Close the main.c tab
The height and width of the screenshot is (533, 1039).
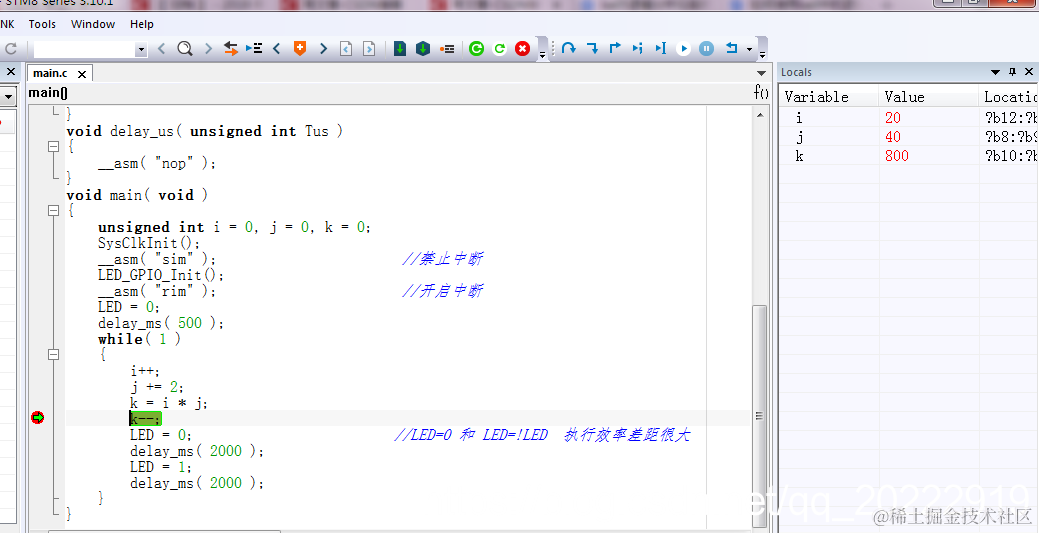(82, 74)
